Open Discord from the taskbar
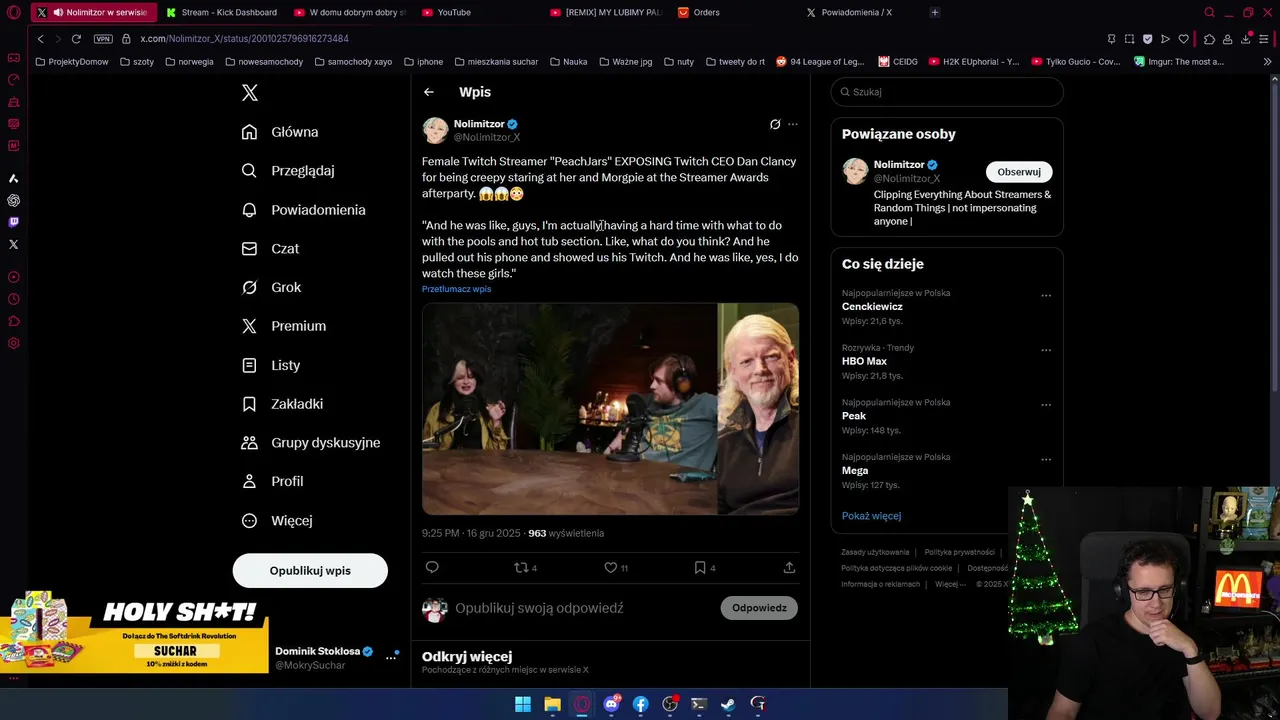1280x720 pixels. pyautogui.click(x=611, y=704)
